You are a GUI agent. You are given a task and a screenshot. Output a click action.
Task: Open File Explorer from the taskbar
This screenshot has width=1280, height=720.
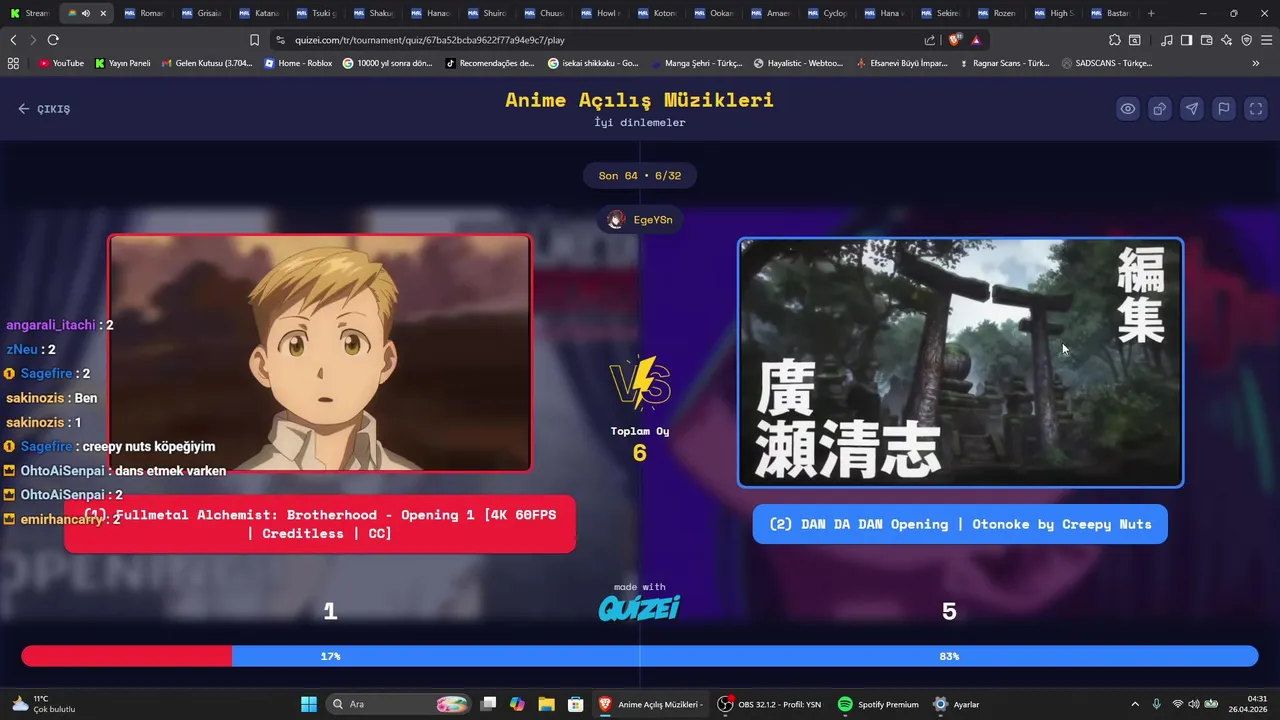tap(546, 704)
